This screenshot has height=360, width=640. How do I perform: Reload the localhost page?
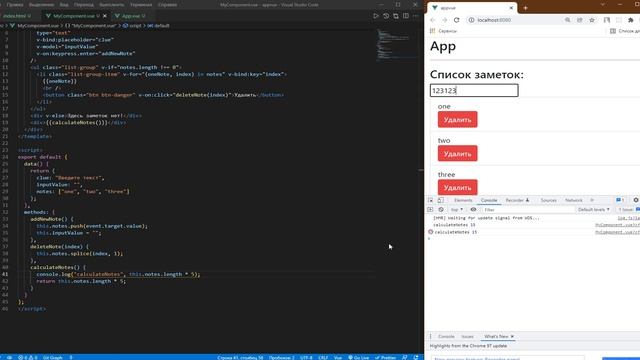click(456, 20)
